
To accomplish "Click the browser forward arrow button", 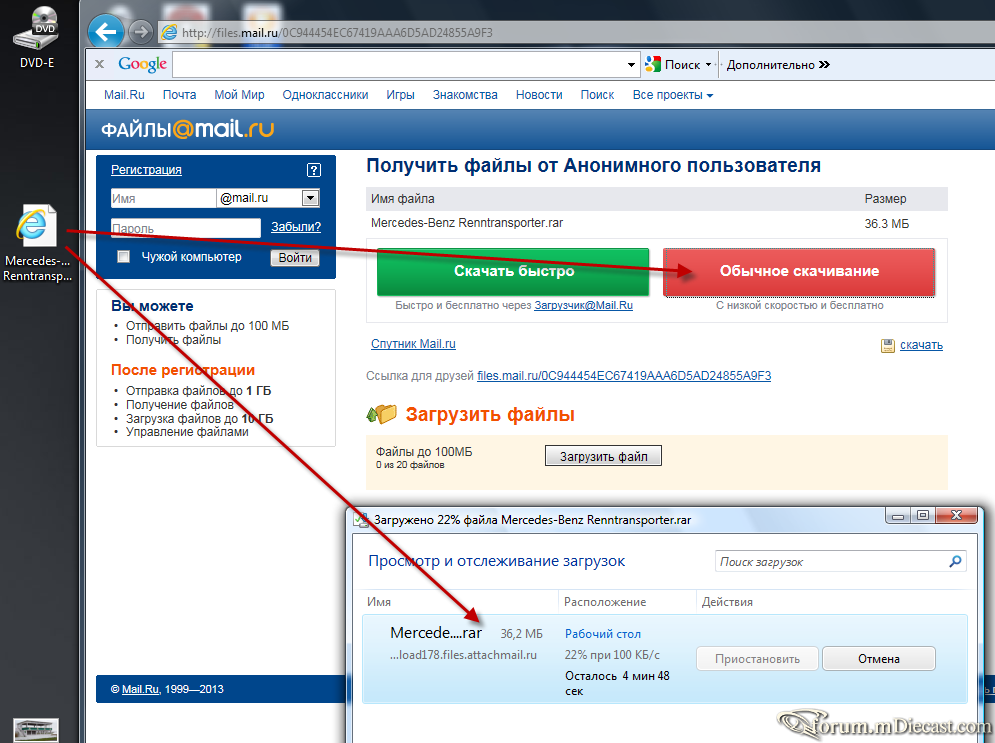I will click(141, 32).
